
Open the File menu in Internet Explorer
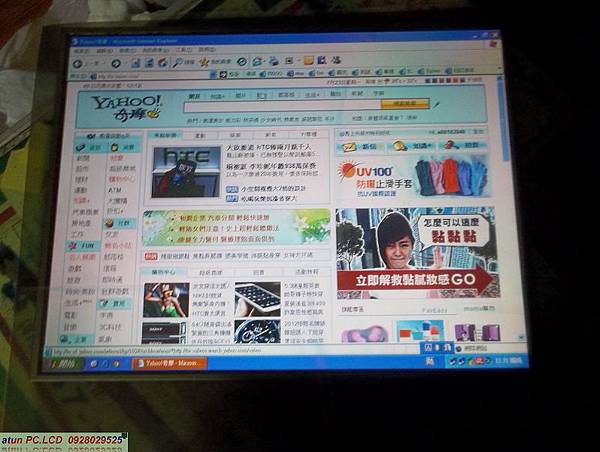(82, 51)
